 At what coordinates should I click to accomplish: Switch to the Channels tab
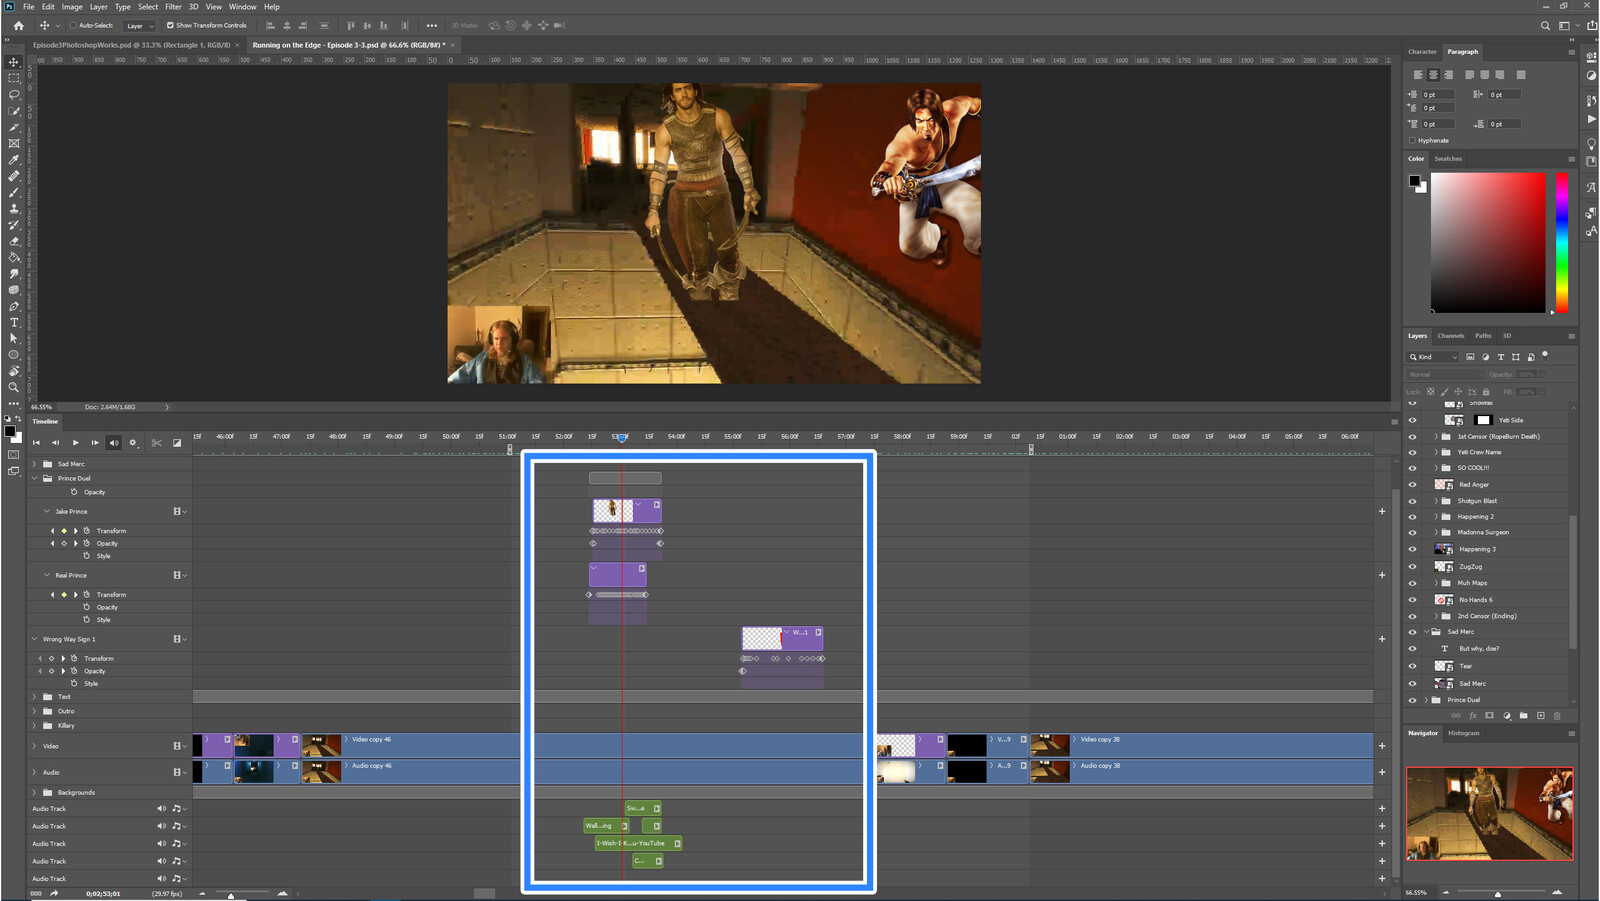point(1451,336)
